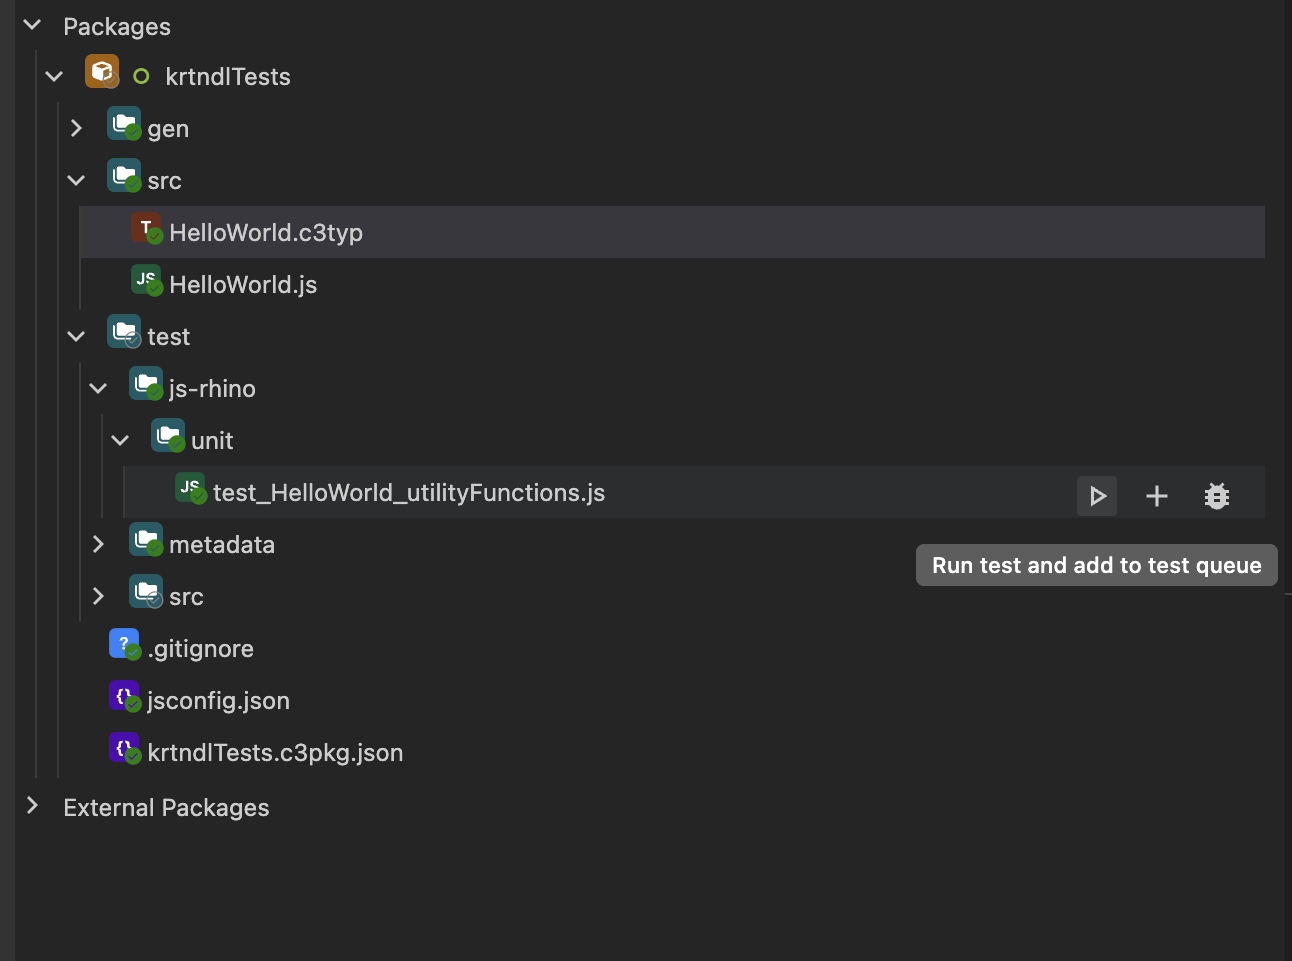Select the unit folder

(x=213, y=438)
